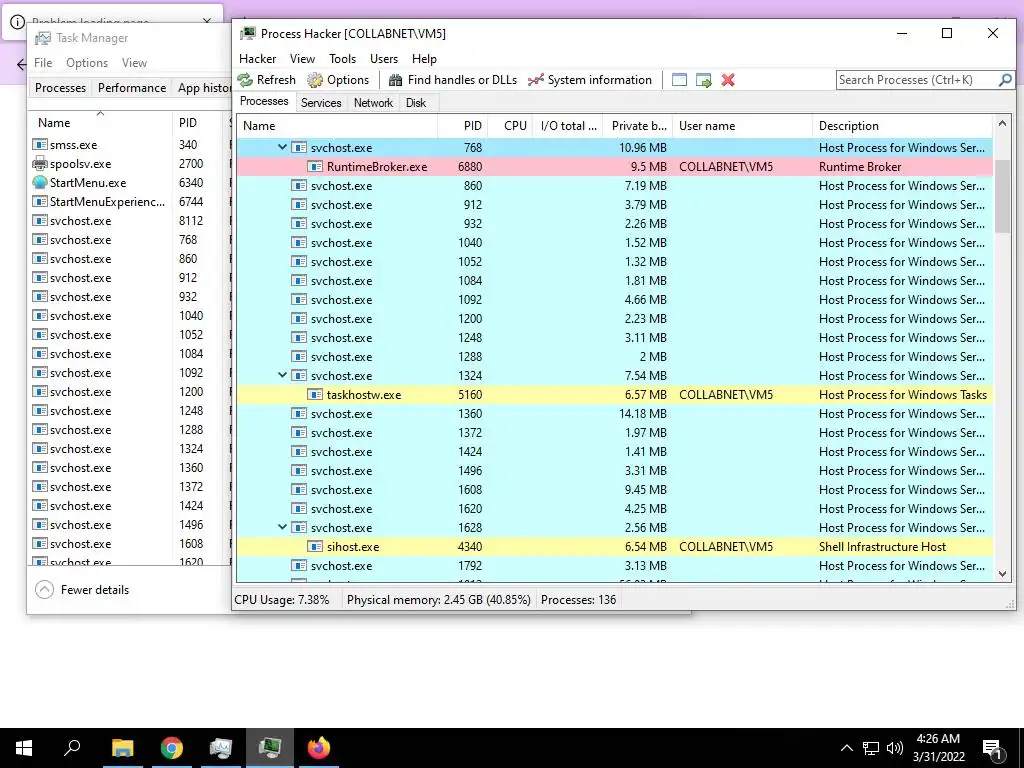Open Task Manager Performance tab
Viewport: 1024px width, 768px height.
tap(132, 88)
